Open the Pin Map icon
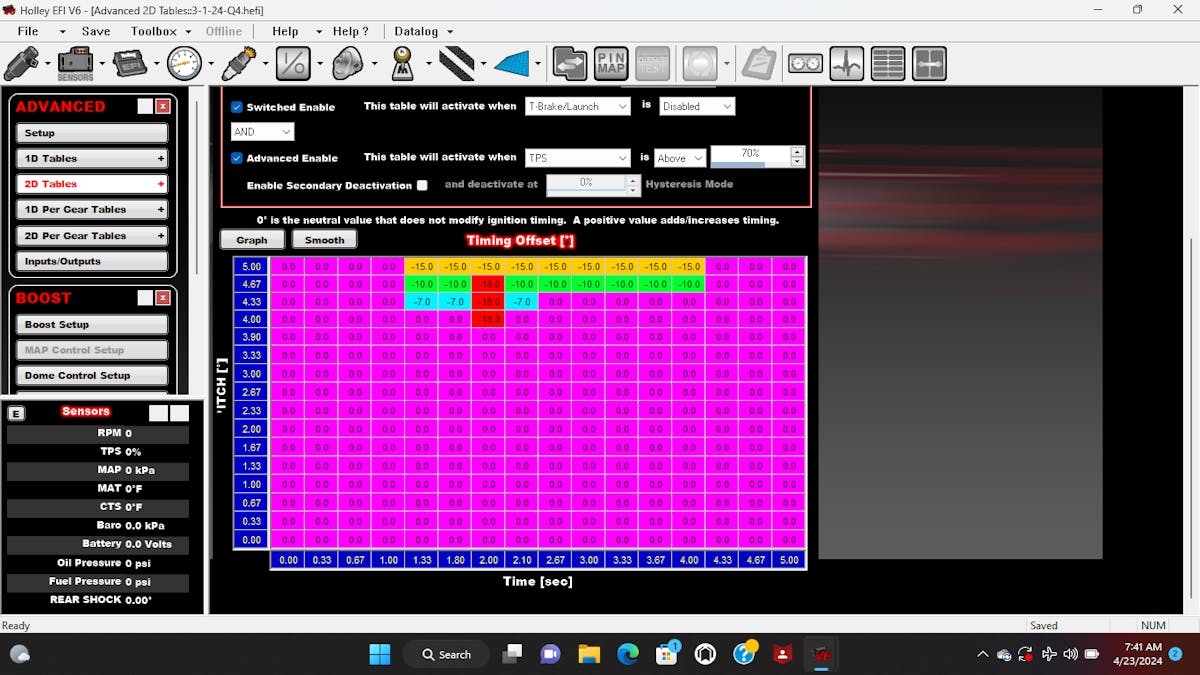1200x675 pixels. (611, 63)
